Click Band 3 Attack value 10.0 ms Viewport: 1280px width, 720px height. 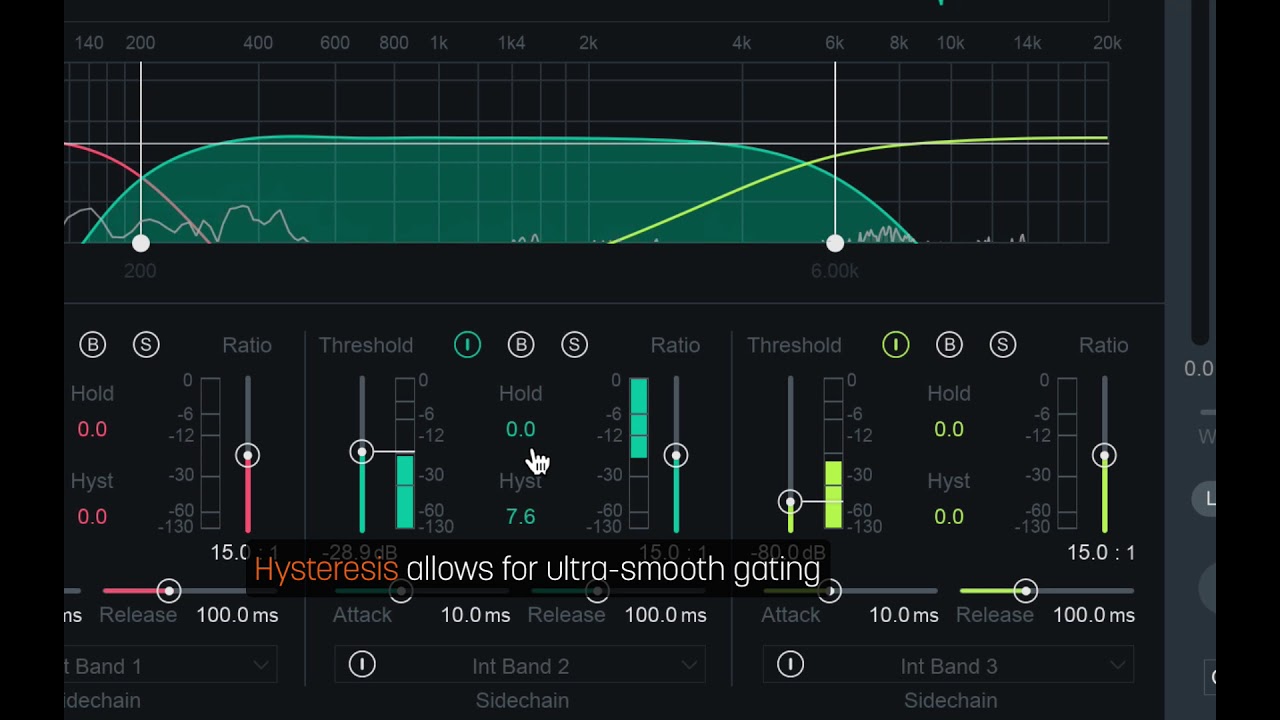(903, 615)
